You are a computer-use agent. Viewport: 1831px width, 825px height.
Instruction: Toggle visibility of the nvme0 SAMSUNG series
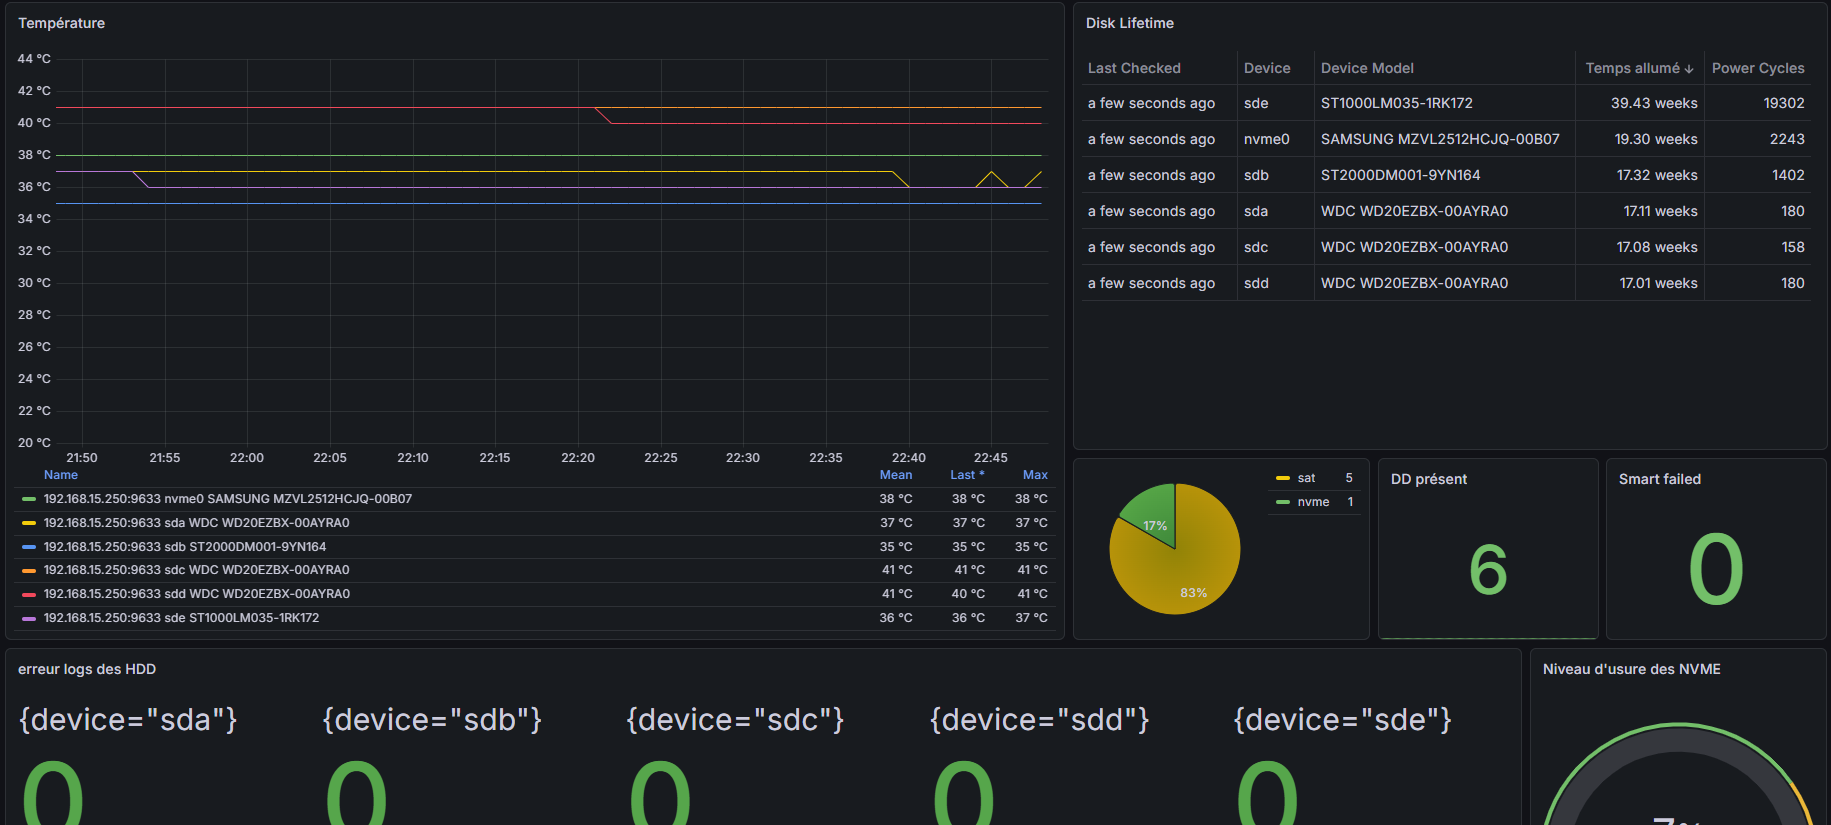[228, 499]
